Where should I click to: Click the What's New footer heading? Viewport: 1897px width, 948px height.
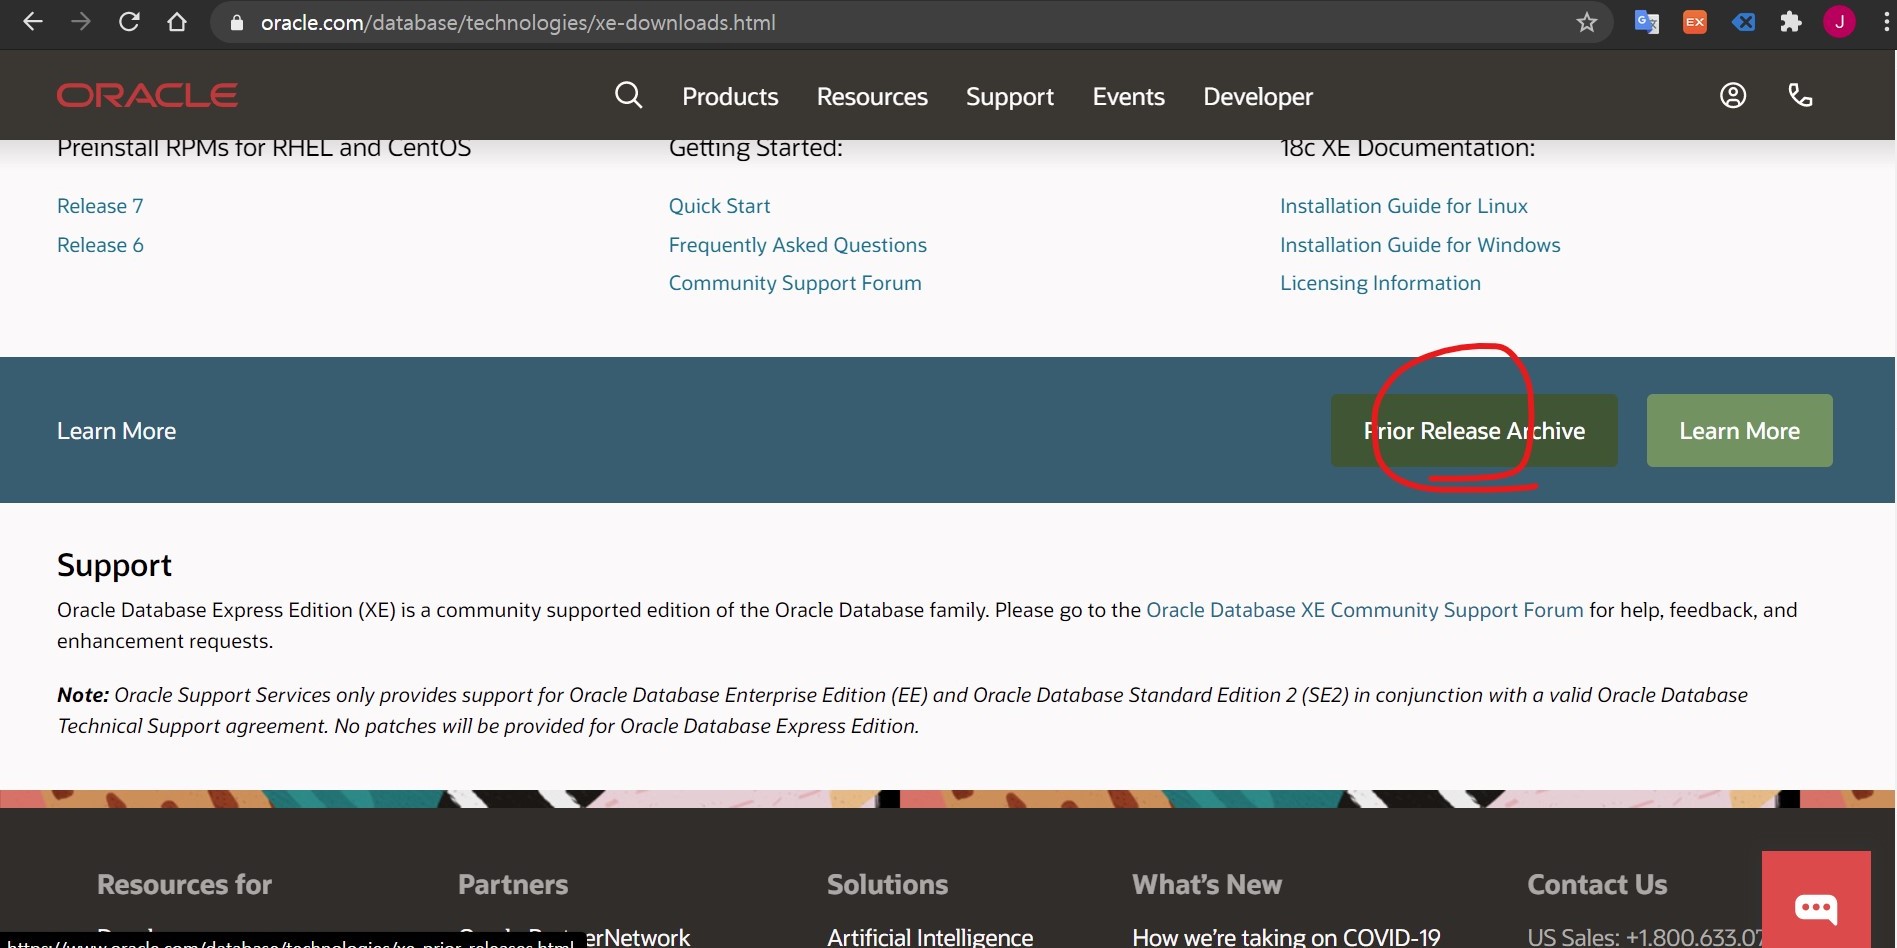click(x=1207, y=885)
